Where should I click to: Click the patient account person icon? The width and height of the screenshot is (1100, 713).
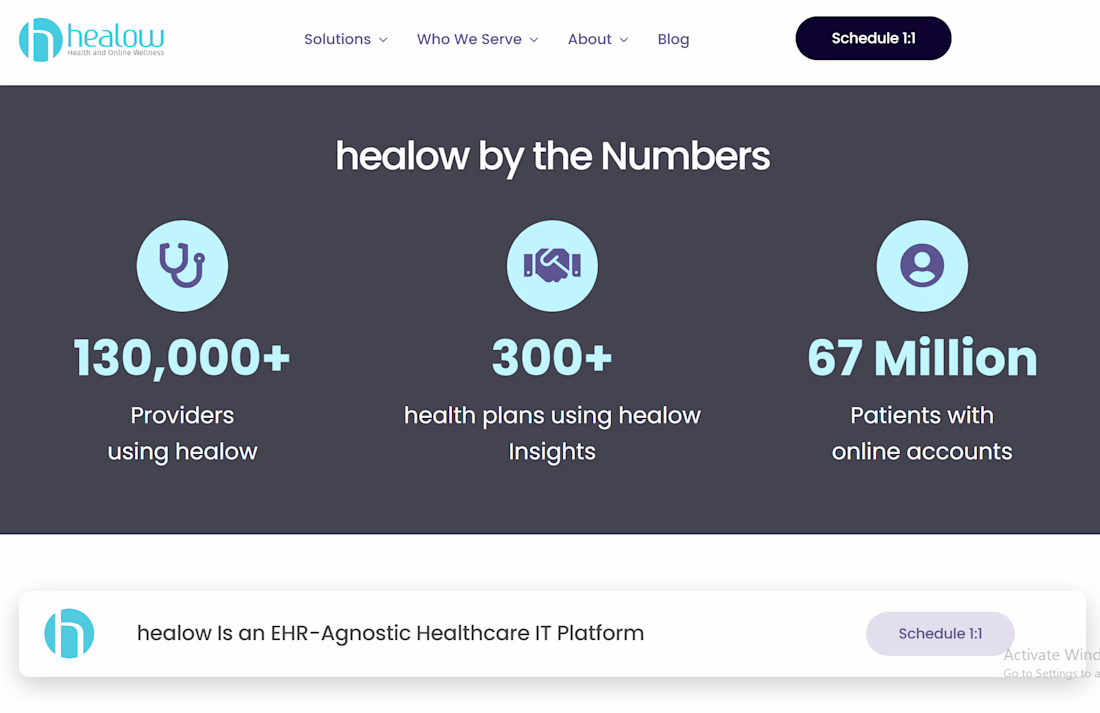pyautogui.click(x=922, y=266)
